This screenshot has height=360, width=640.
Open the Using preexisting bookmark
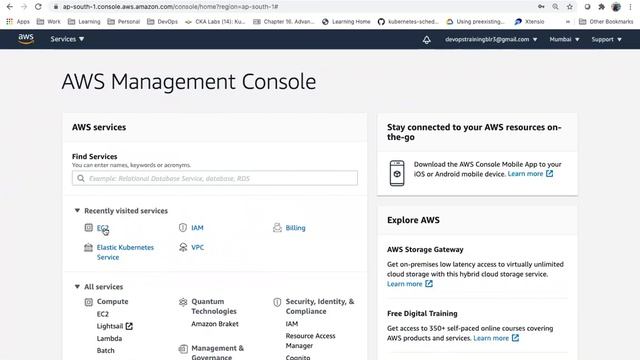point(476,22)
